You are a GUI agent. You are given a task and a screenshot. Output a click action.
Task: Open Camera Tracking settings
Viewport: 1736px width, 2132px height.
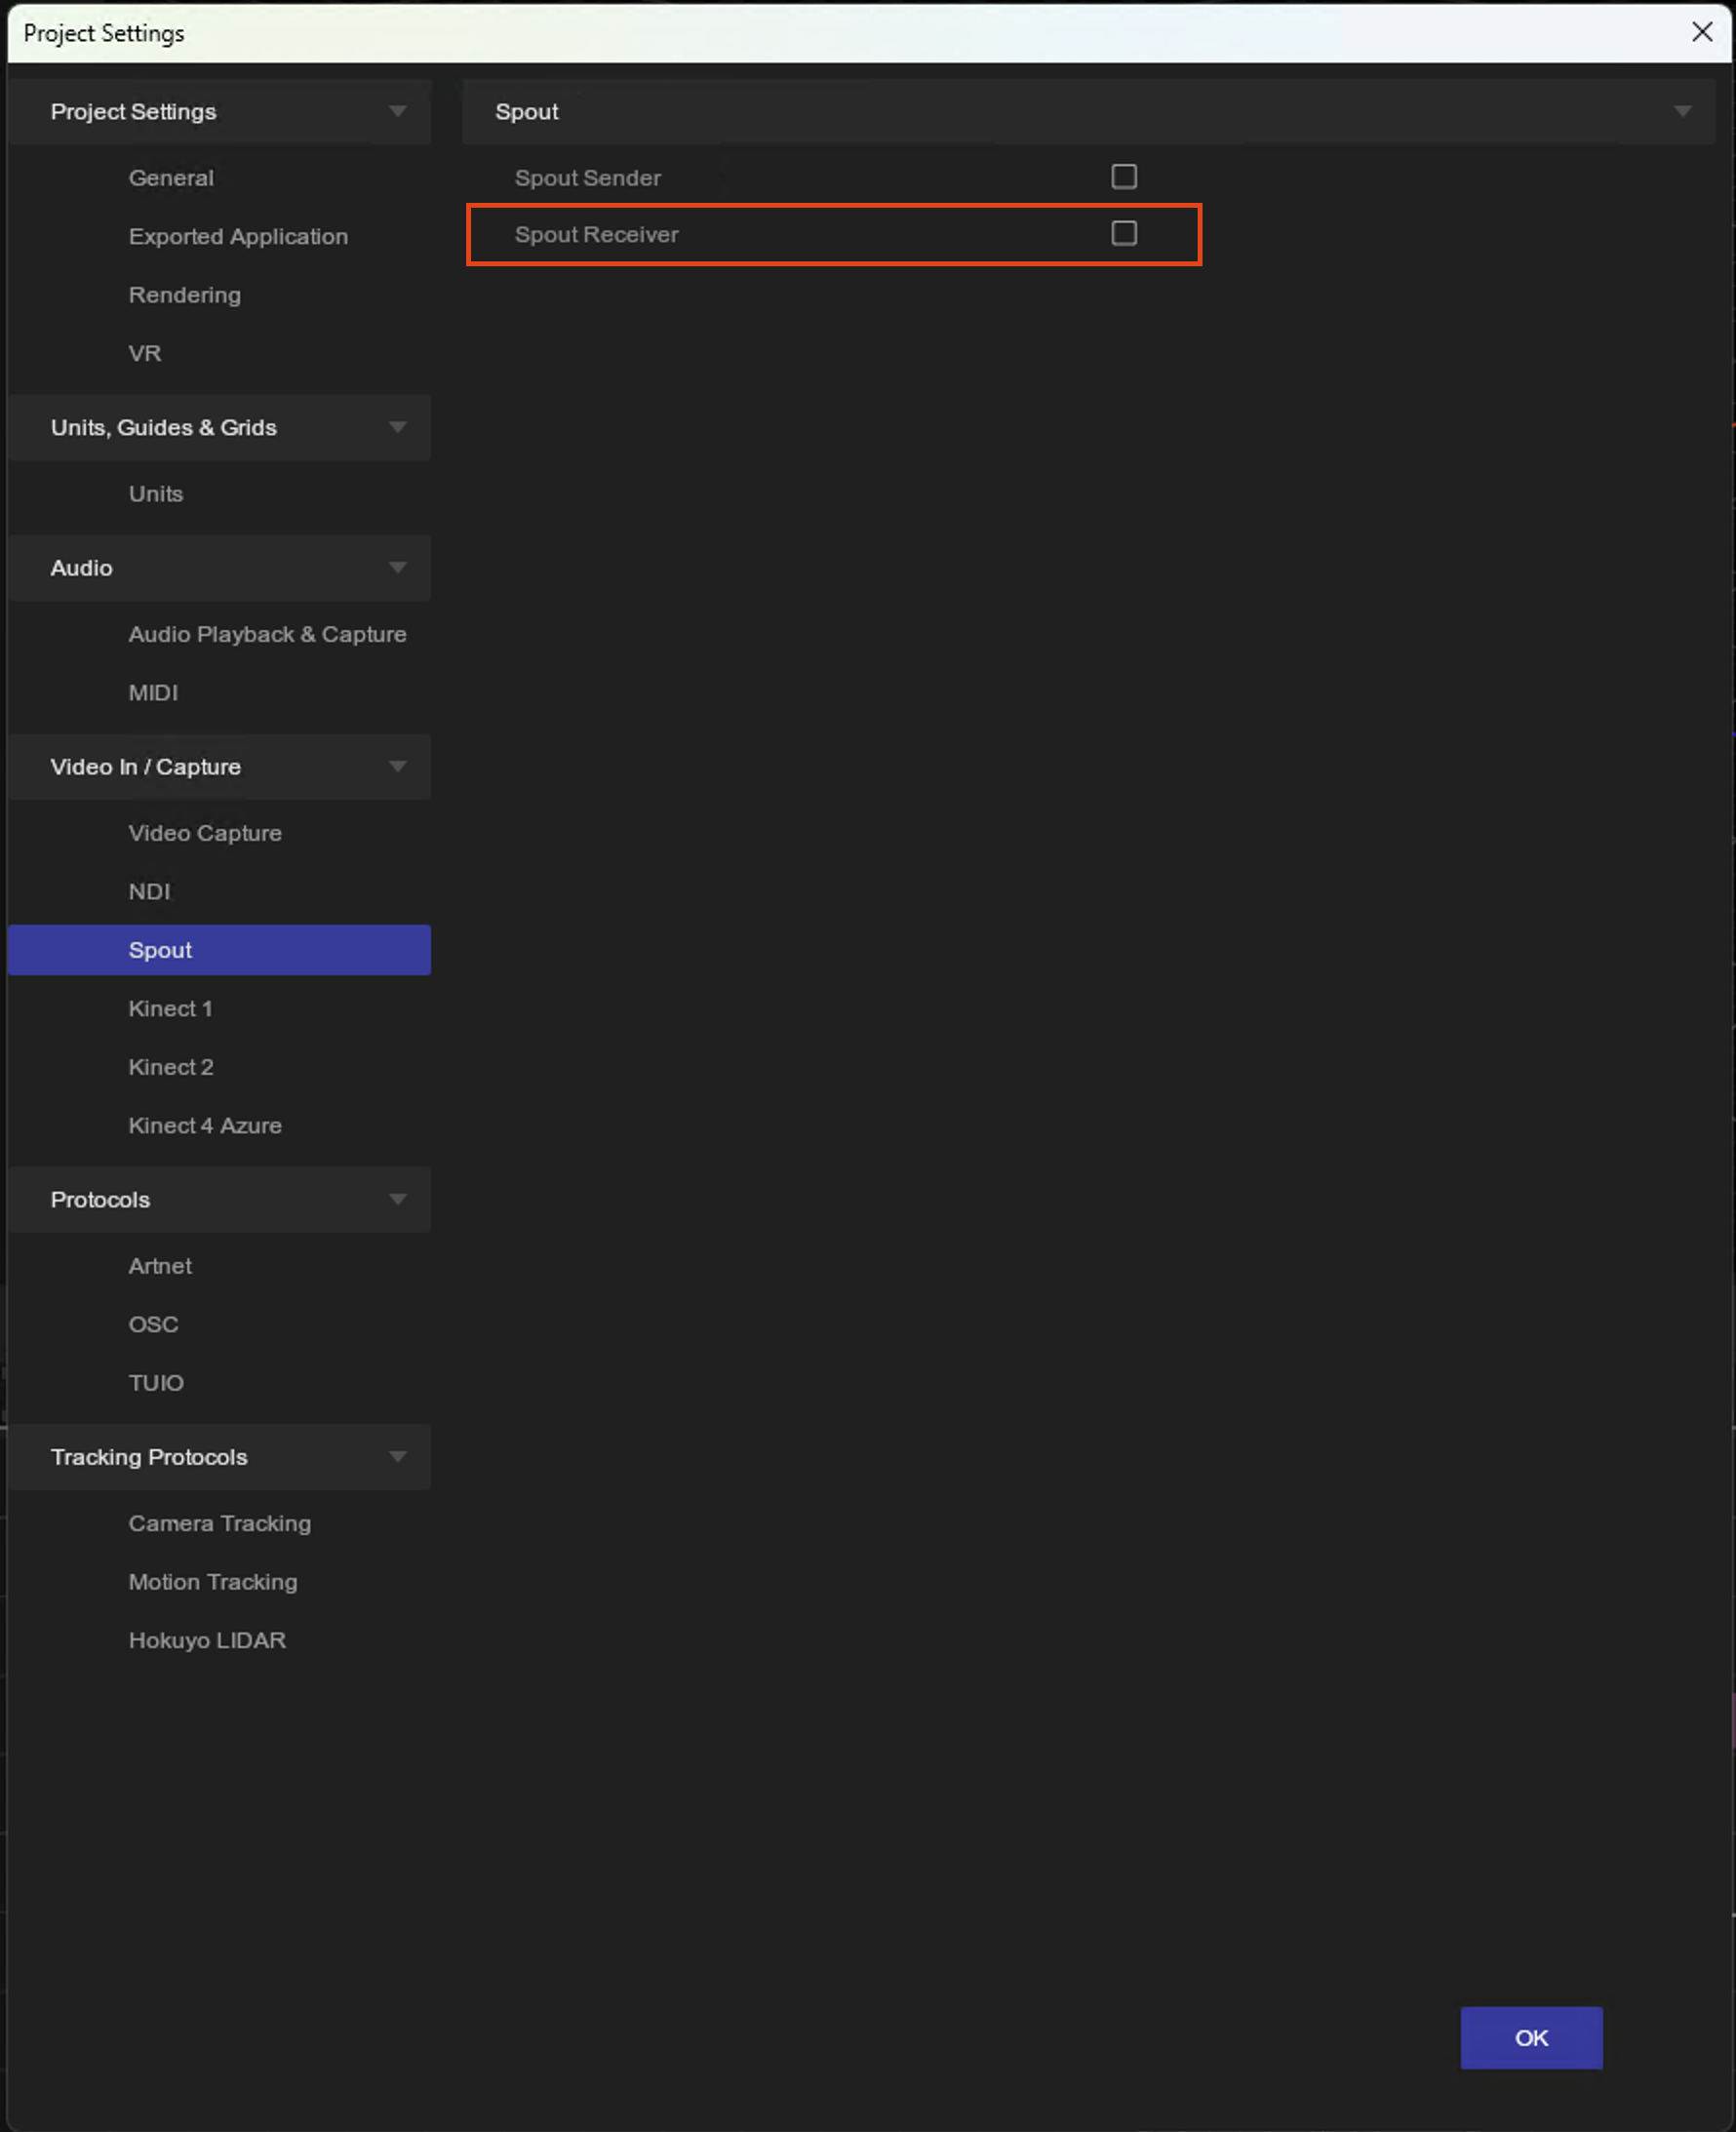pos(219,1523)
